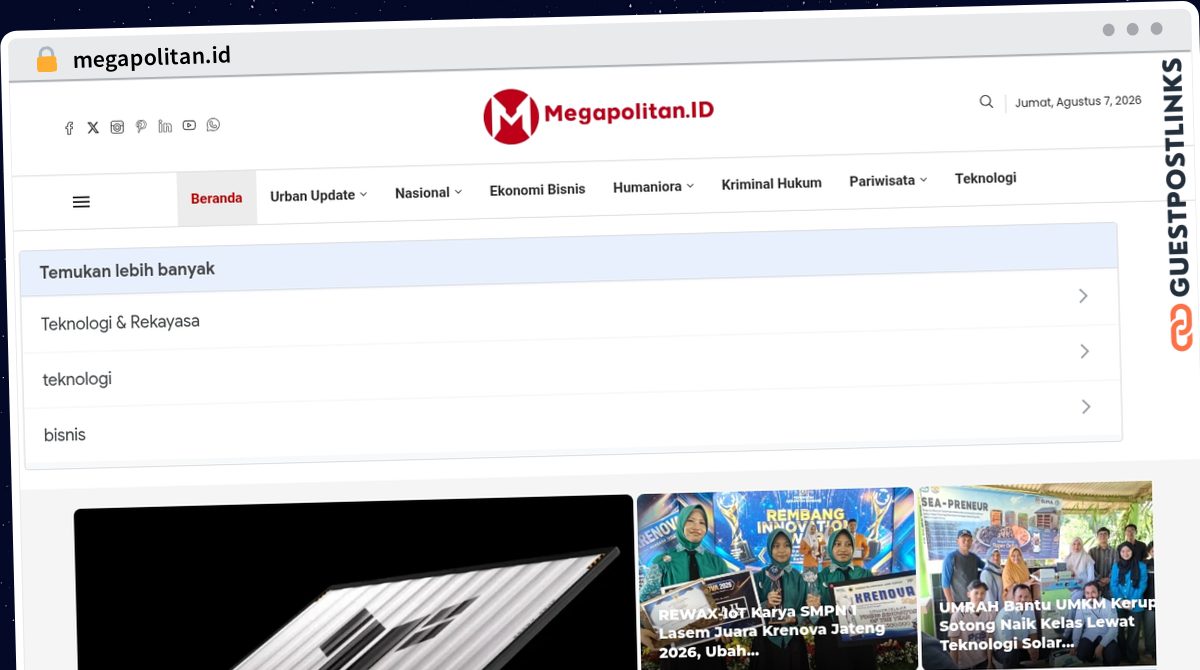Viewport: 1200px width, 670px height.
Task: Open Ekonomi Bisnis section
Action: [537, 190]
